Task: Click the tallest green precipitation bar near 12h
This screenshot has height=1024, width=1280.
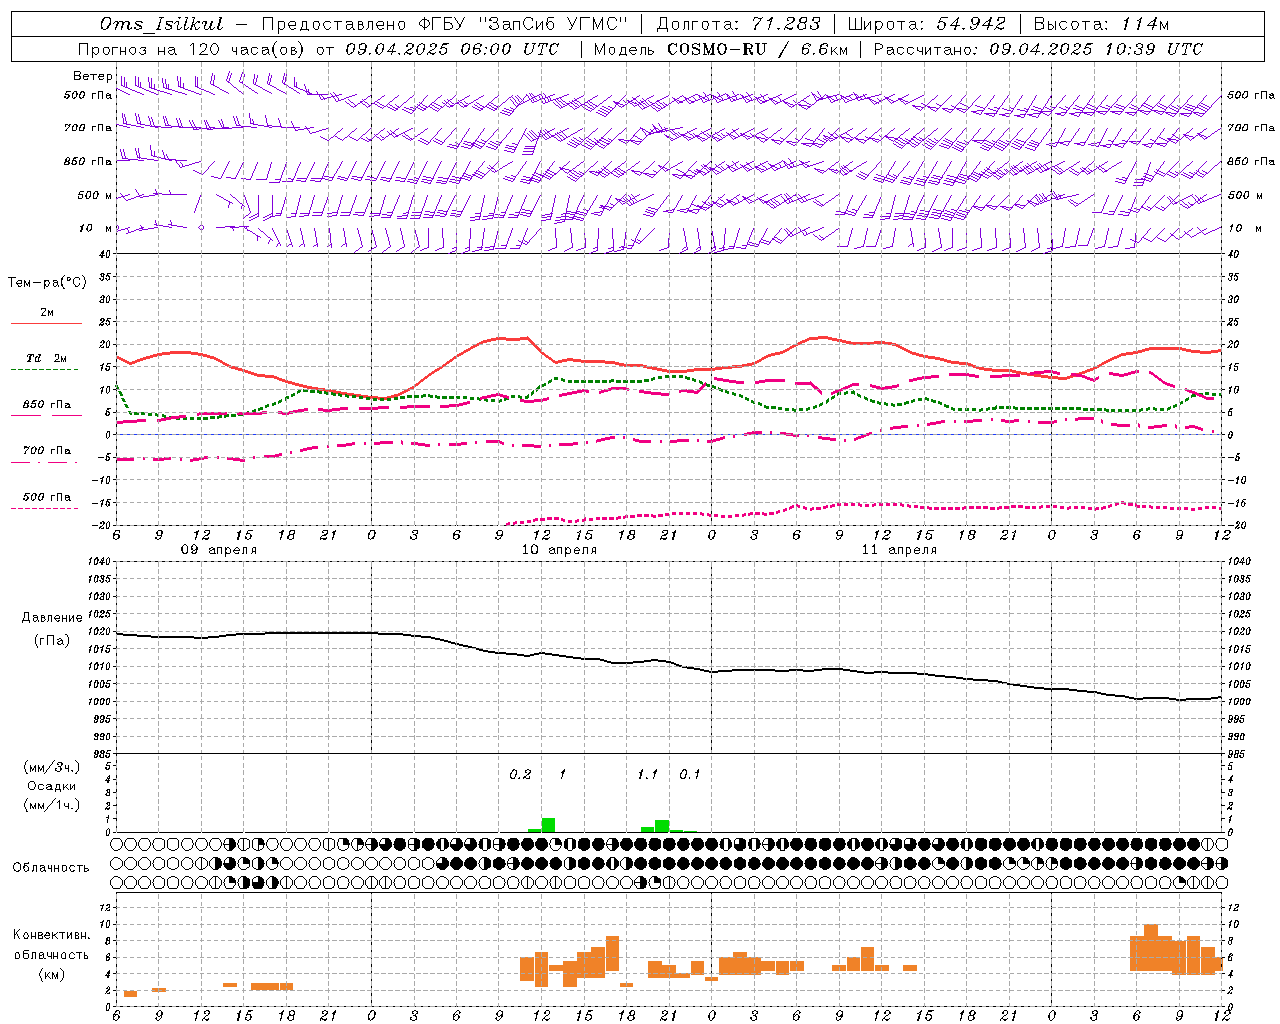Action: tap(548, 825)
